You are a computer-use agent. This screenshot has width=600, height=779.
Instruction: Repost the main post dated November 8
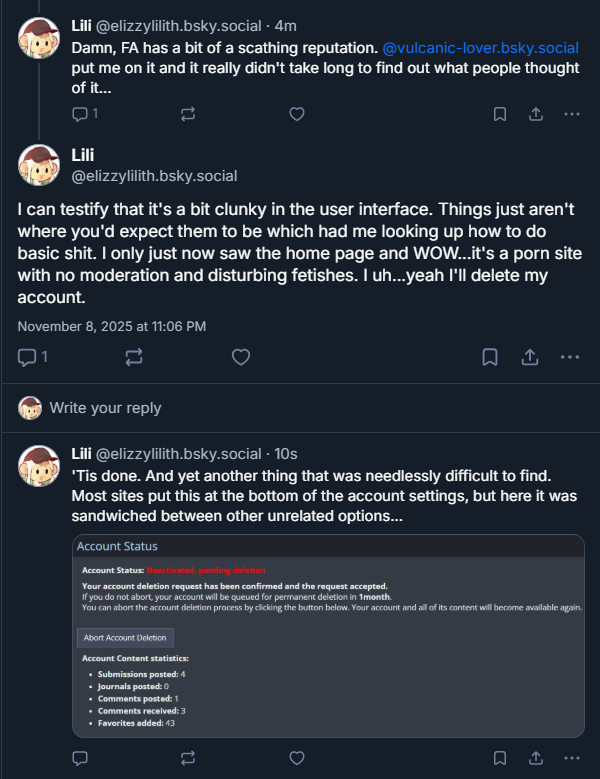click(133, 357)
